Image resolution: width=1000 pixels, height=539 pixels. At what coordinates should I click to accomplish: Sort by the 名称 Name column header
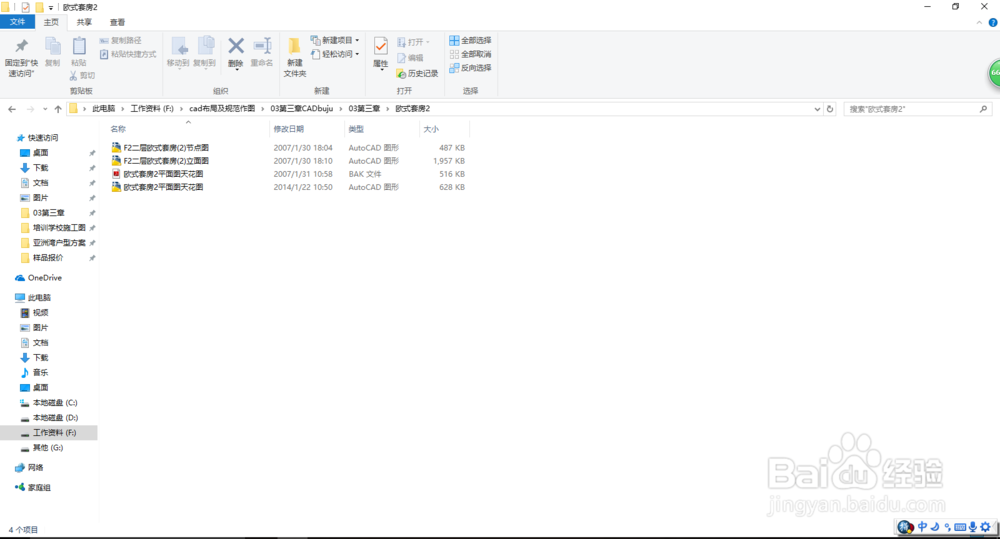click(x=118, y=129)
